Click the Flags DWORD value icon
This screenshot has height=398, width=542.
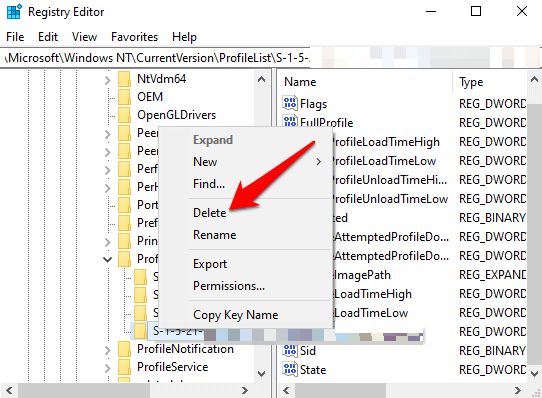click(290, 103)
